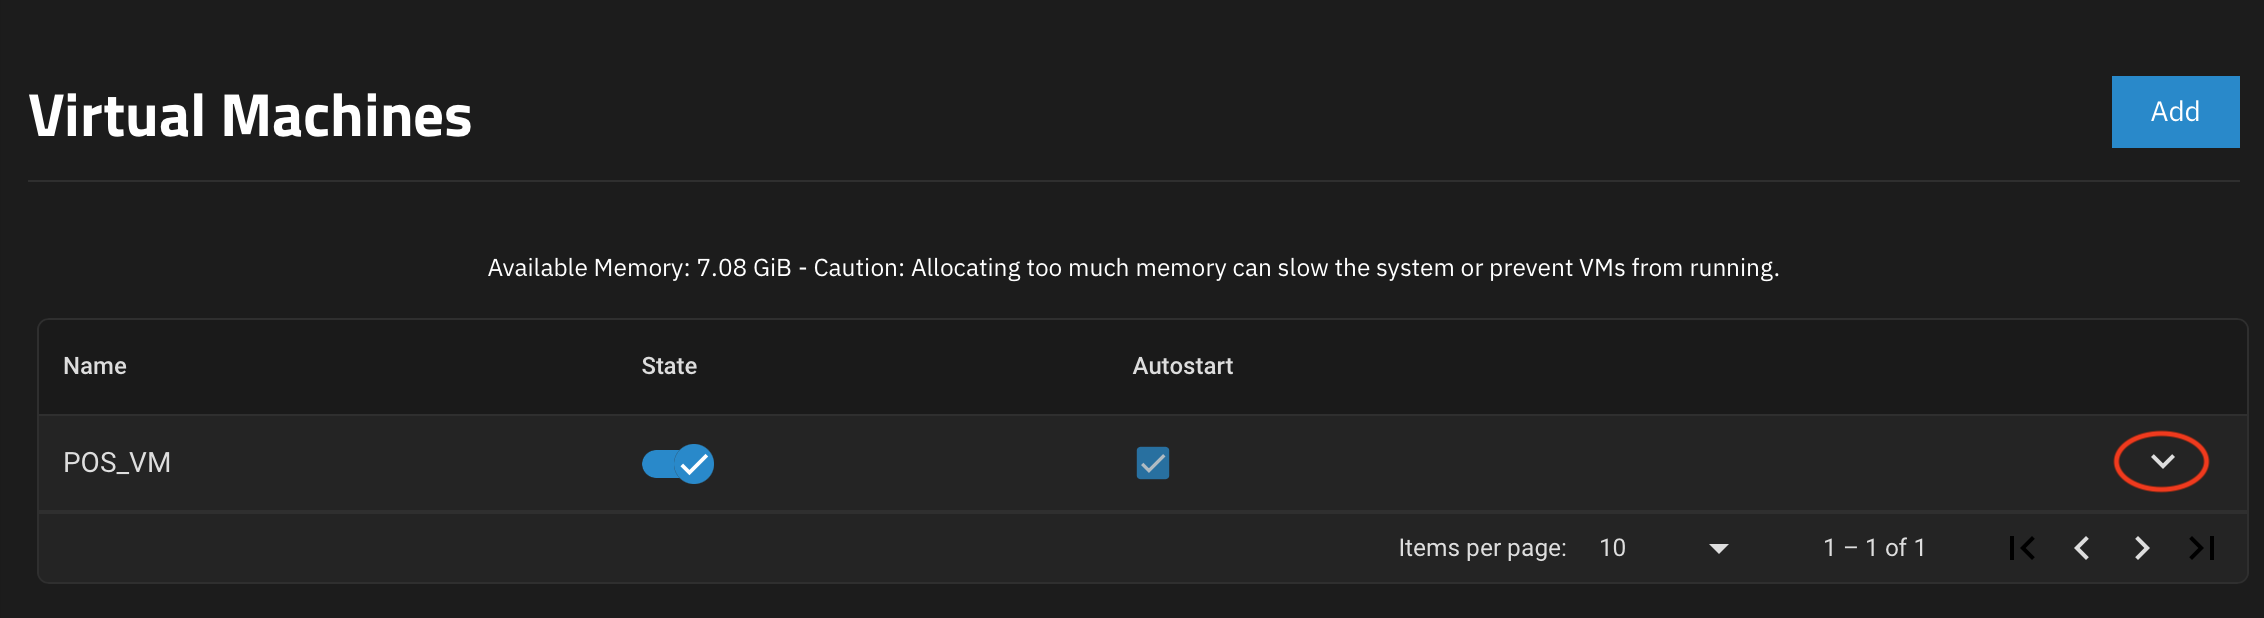Go to the first page of results
2264x618 pixels.
pyautogui.click(x=2022, y=548)
